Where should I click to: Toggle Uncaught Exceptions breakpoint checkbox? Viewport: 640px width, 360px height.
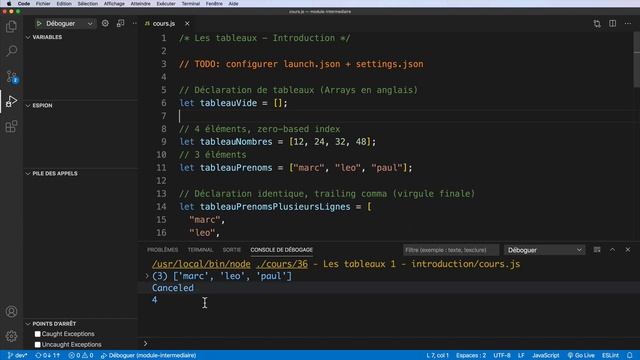pos(38,344)
